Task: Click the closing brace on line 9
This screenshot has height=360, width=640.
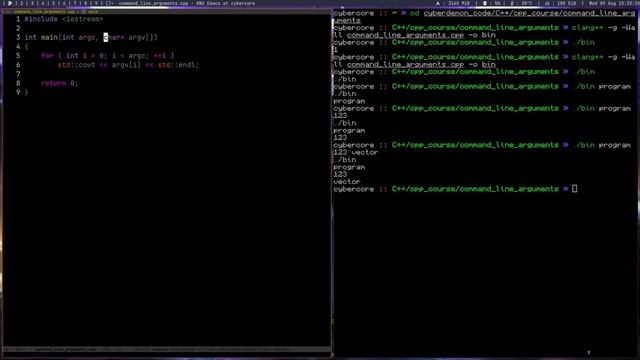Action: click(27, 93)
